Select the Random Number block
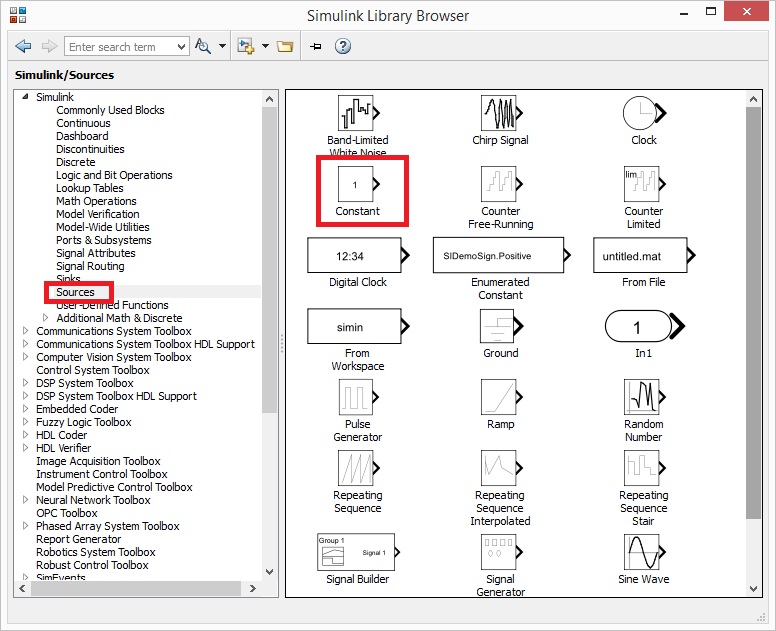 [644, 397]
